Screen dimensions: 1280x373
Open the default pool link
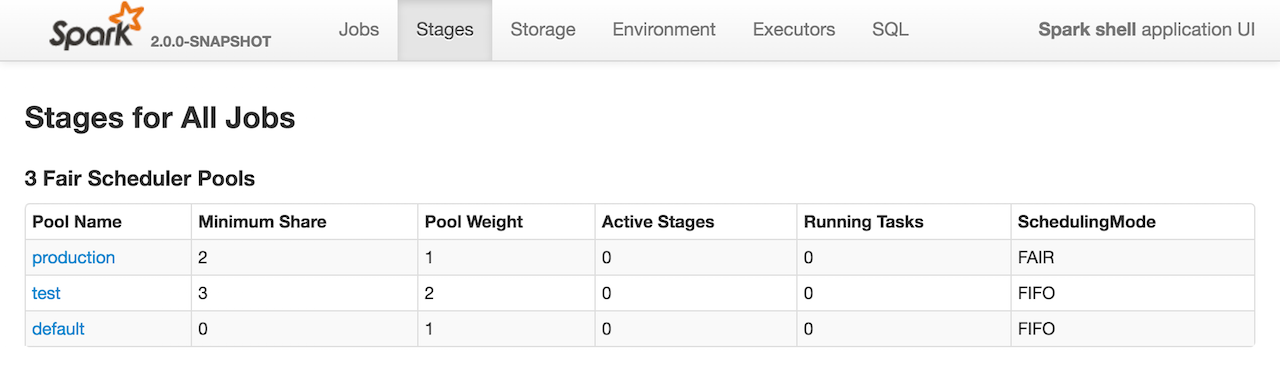click(58, 328)
